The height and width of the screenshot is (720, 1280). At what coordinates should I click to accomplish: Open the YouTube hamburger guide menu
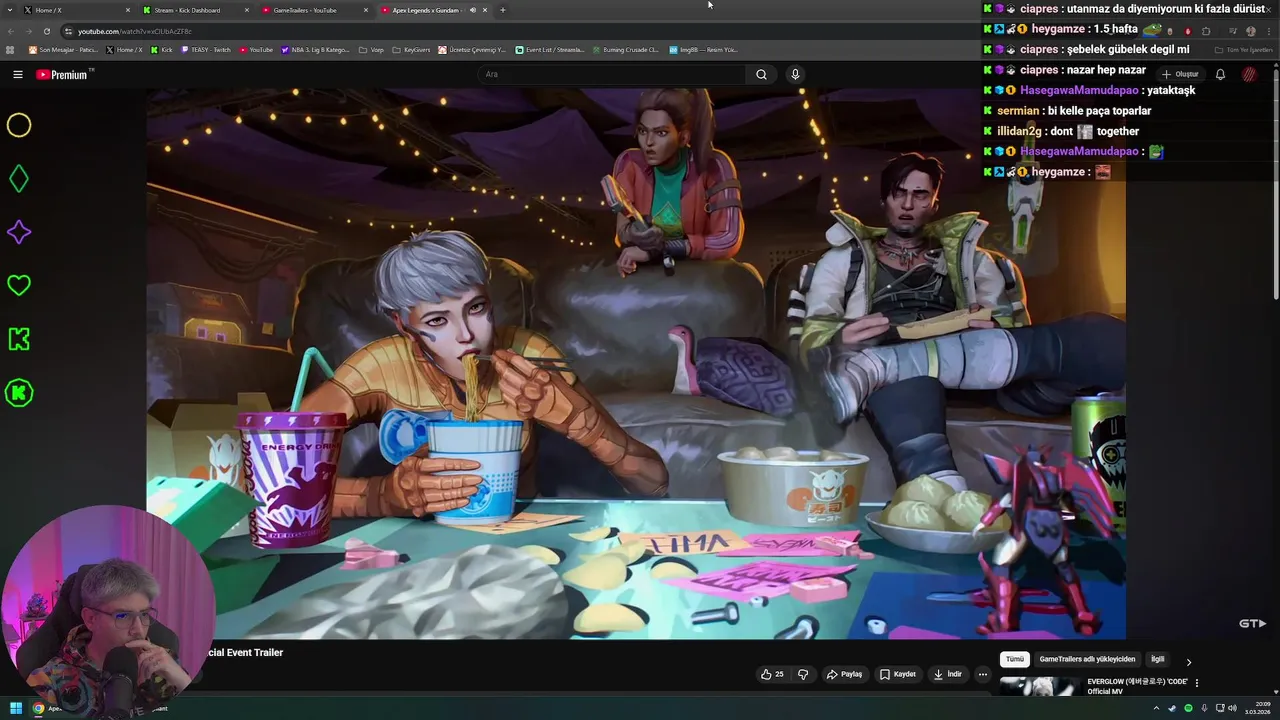pos(17,74)
